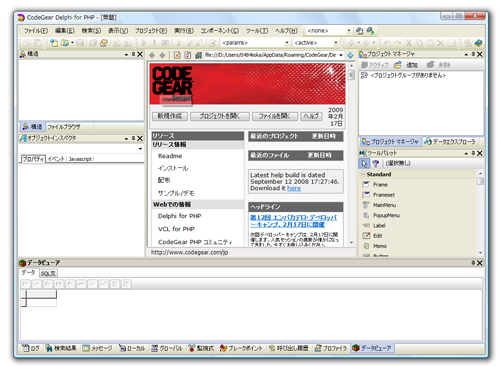Click the red Stop loading icon
Viewport: 500px width, 366px height.
tap(177, 55)
